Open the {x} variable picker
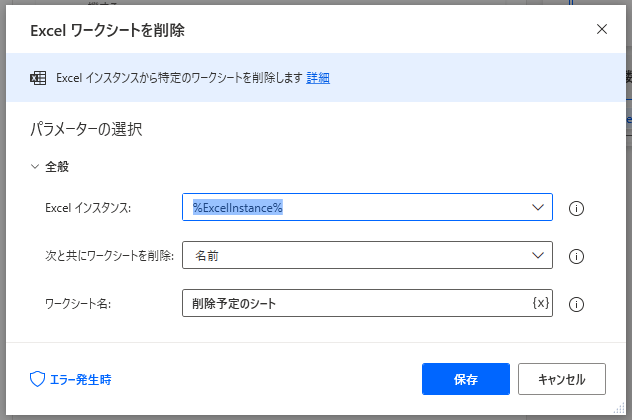This screenshot has width=632, height=420. pyautogui.click(x=540, y=303)
